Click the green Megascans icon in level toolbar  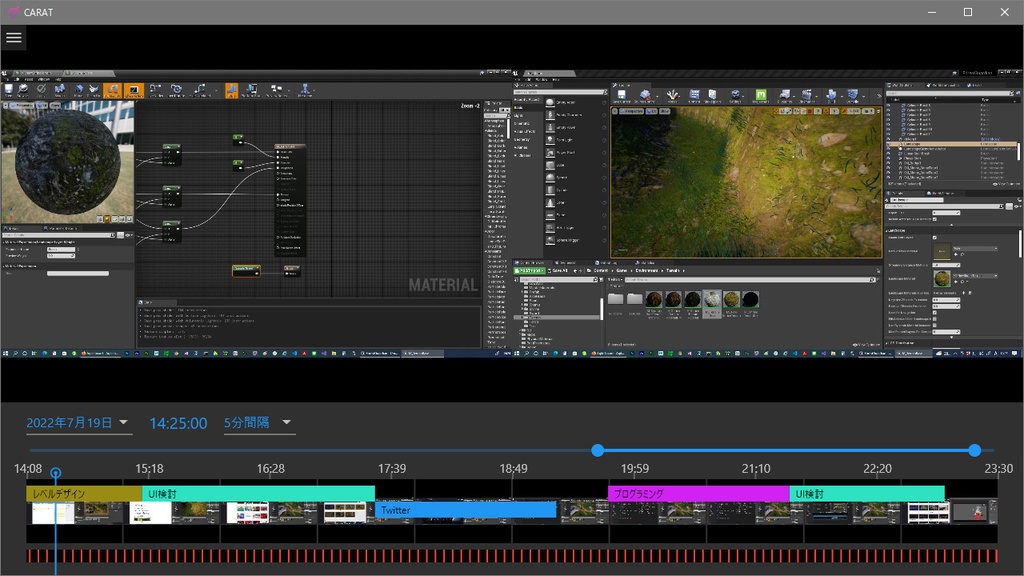tap(760, 94)
